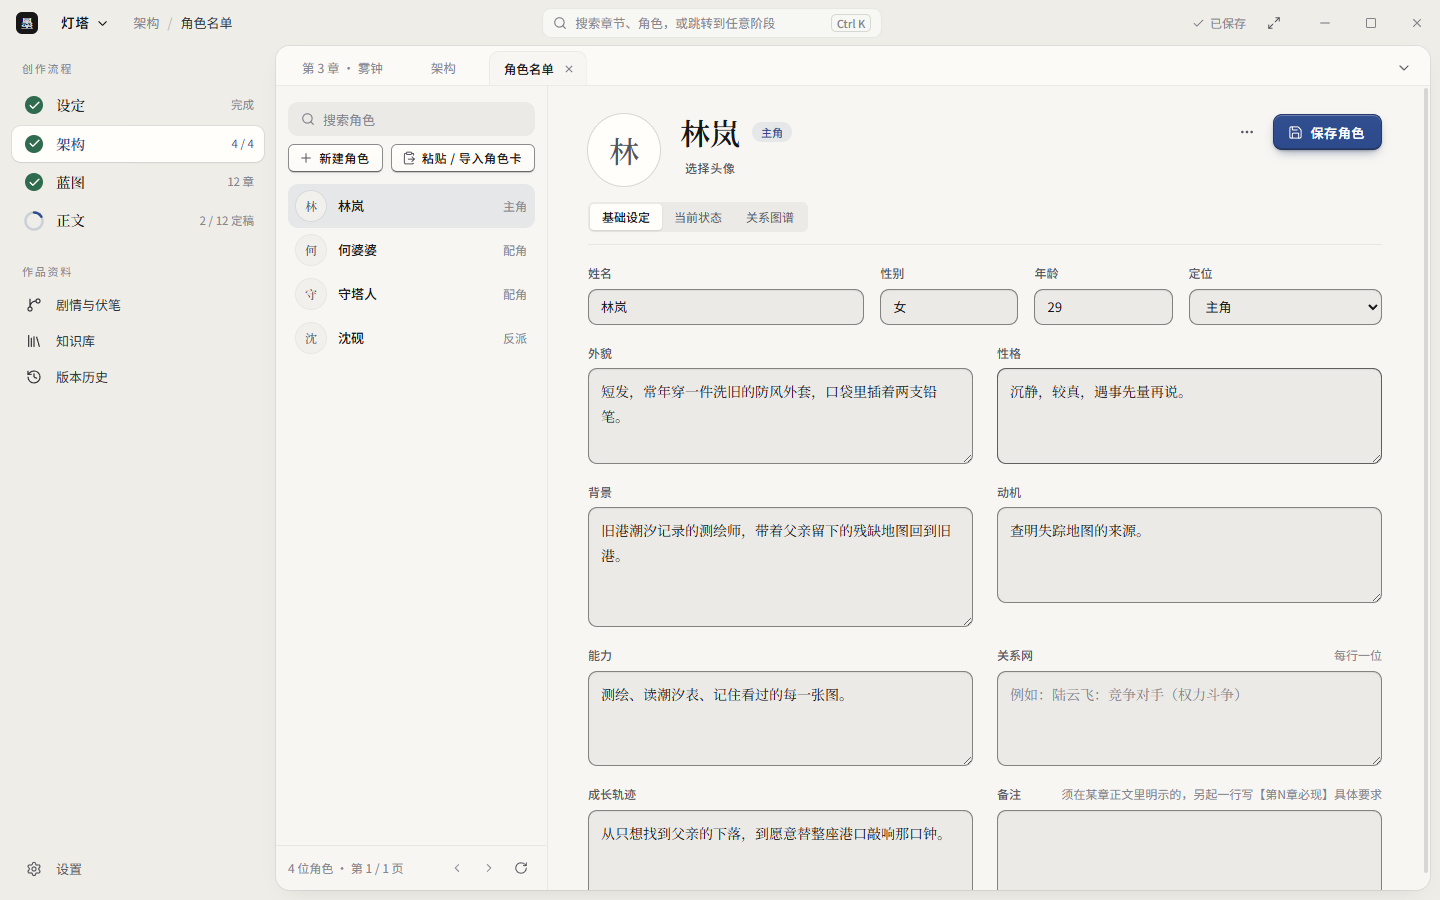This screenshot has height=900, width=1440.
Task: Click the 年龄 input field
Action: click(1103, 307)
